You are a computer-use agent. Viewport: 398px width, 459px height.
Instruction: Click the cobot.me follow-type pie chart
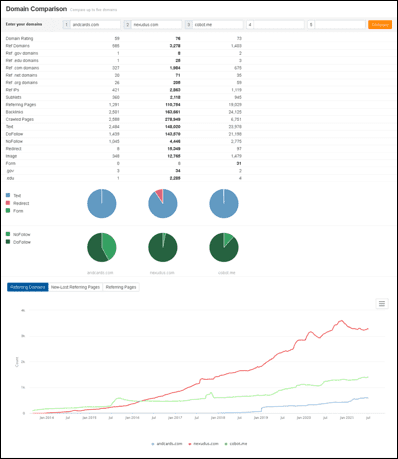click(x=224, y=247)
